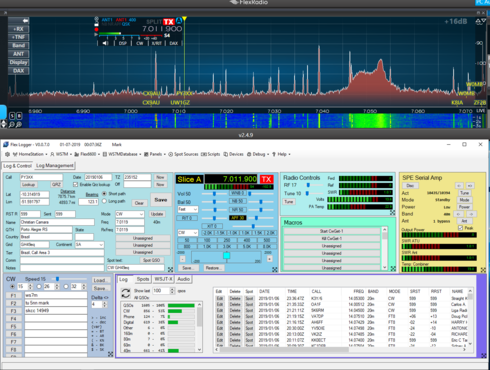Adjust the Vol 50 slider

pyautogui.click(x=215, y=194)
